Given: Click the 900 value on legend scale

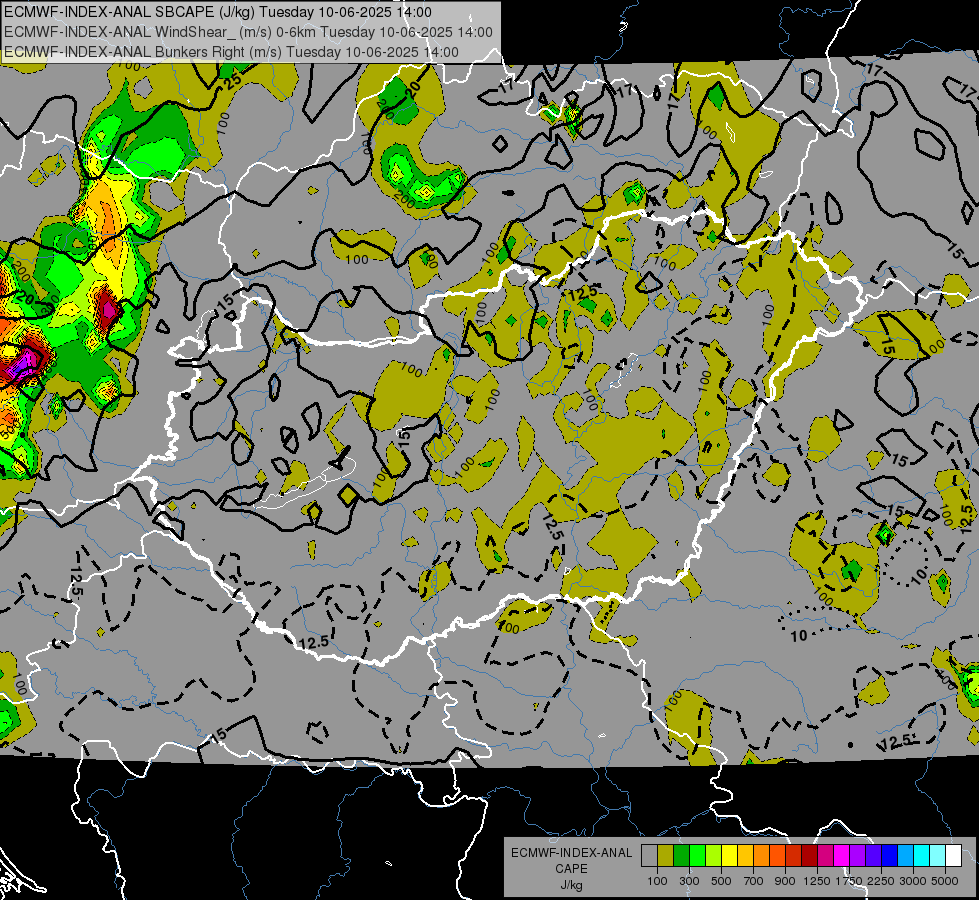Looking at the screenshot, I should 785,881.
